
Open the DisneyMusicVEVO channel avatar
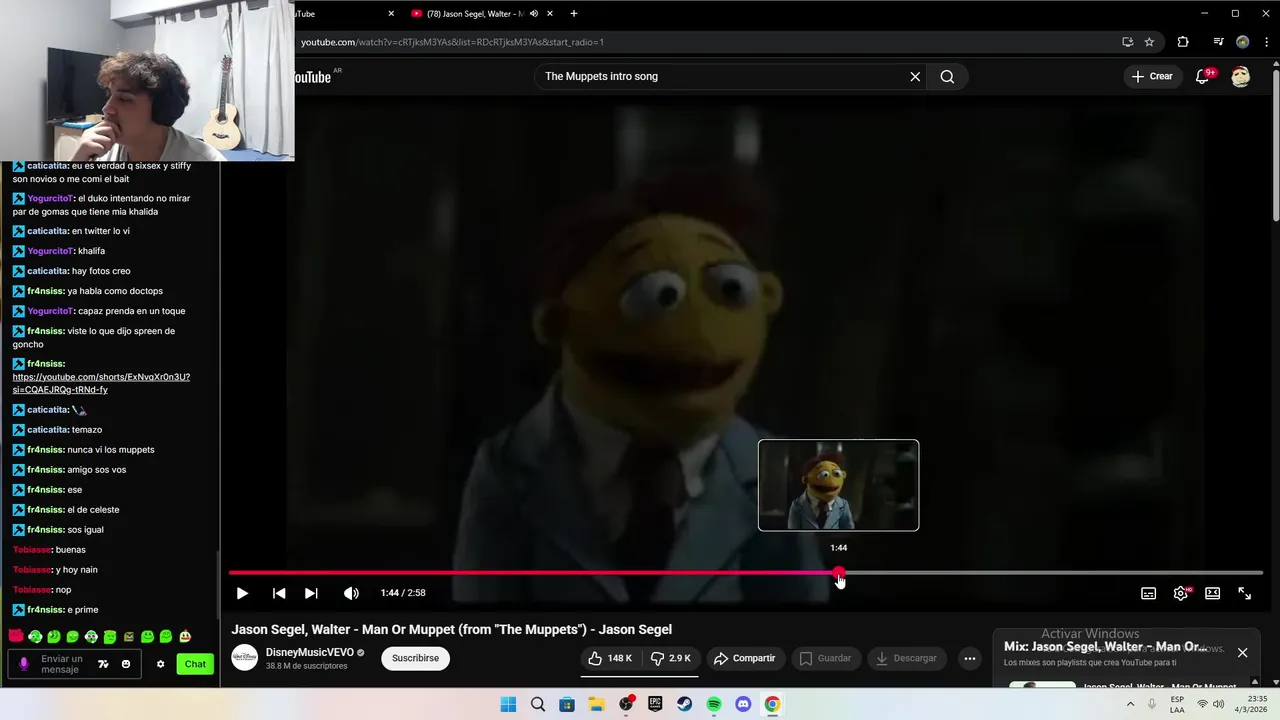pos(244,658)
